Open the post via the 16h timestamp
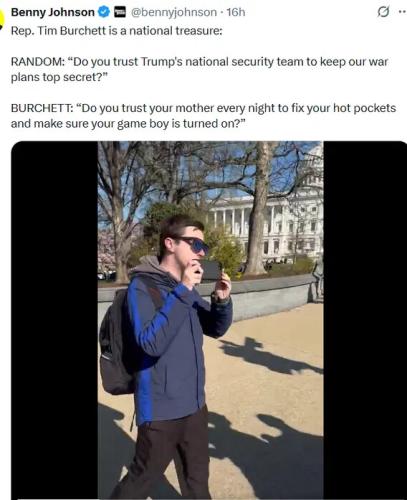The image size is (407, 500). (x=236, y=12)
